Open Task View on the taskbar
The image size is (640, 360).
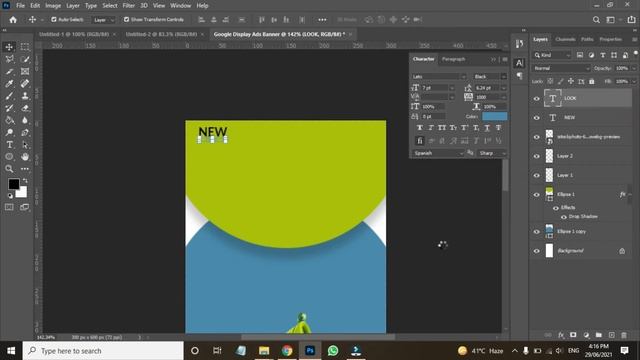click(217, 351)
